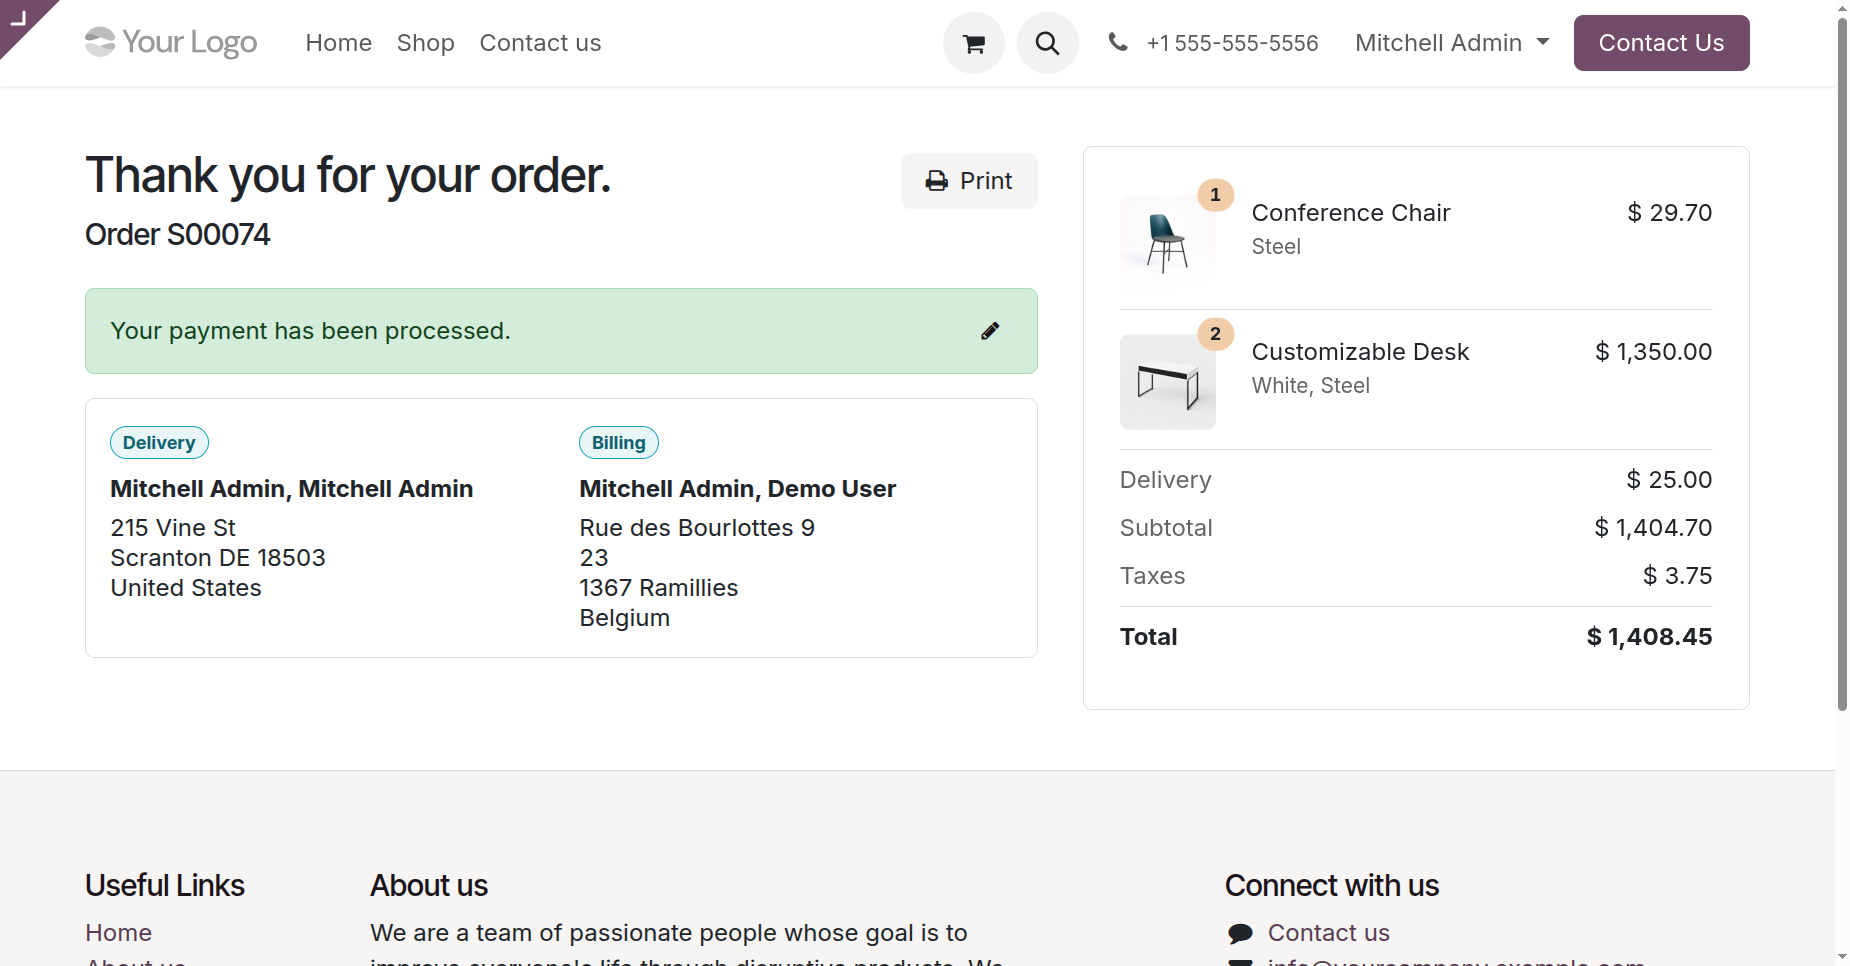Go to the Home menu item
The image size is (1850, 966).
coord(338,43)
